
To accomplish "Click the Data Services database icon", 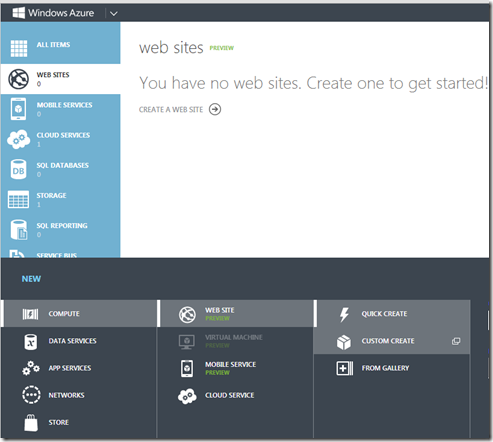I will pyautogui.click(x=30, y=342).
